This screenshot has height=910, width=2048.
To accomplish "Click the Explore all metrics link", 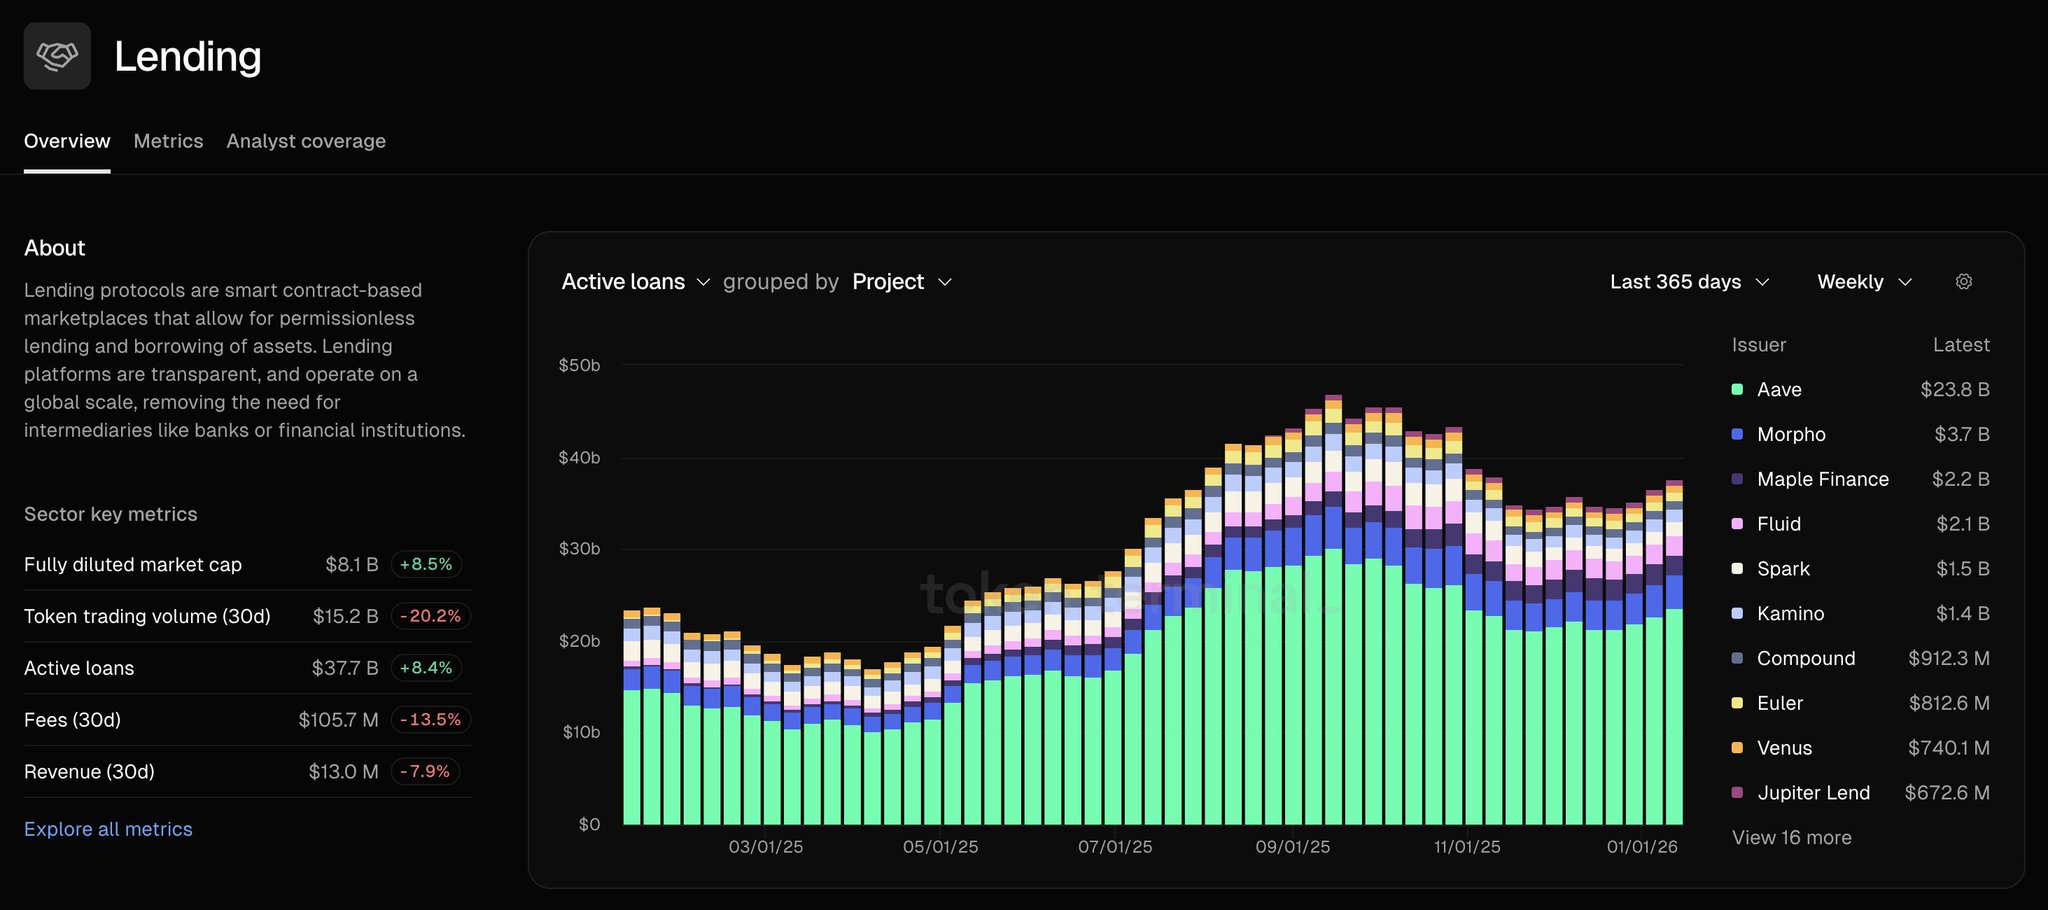I will click(108, 829).
